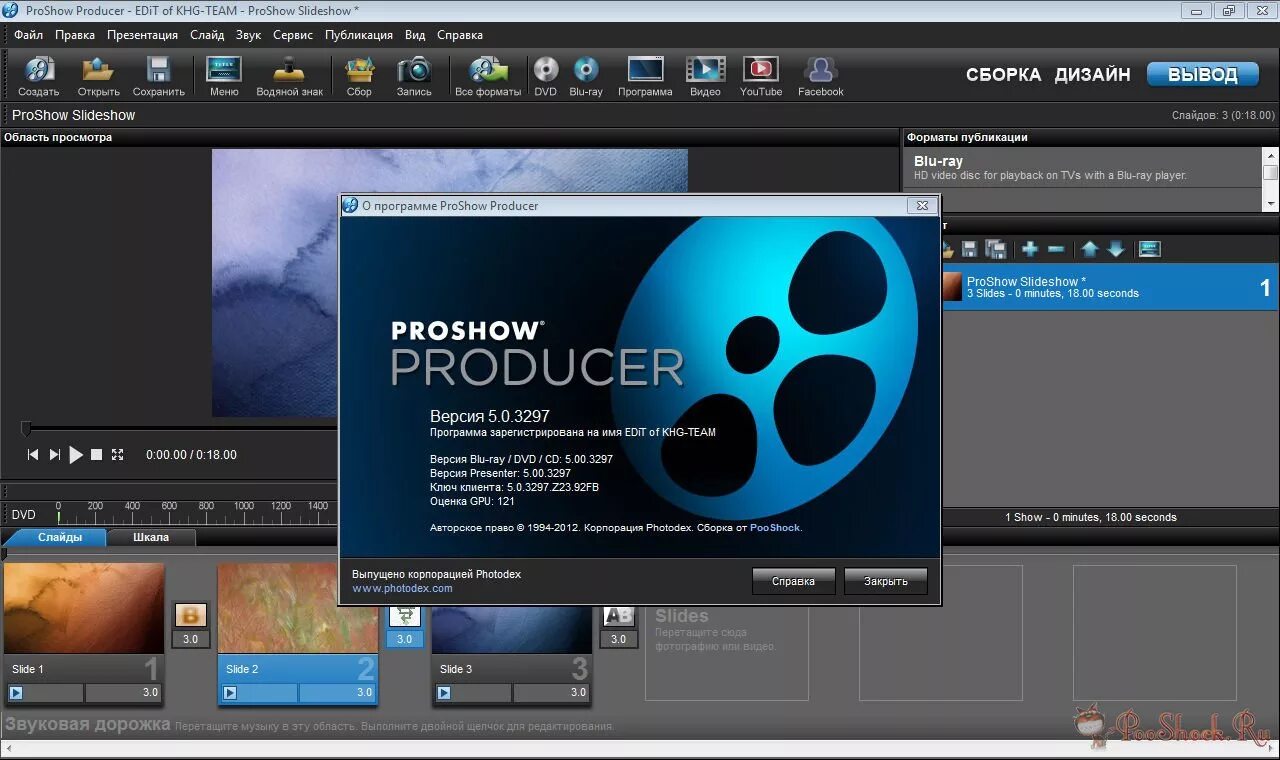
Task: Open the Меню toolbar icon
Action: [224, 70]
